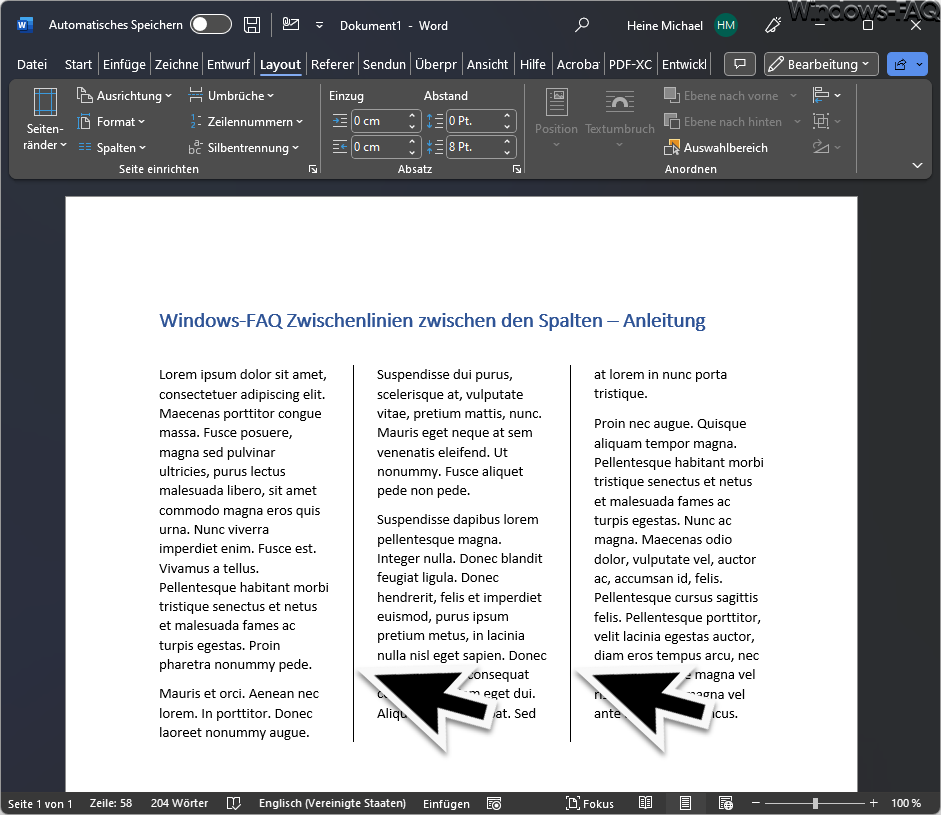Click the blue share button

pyautogui.click(x=907, y=64)
